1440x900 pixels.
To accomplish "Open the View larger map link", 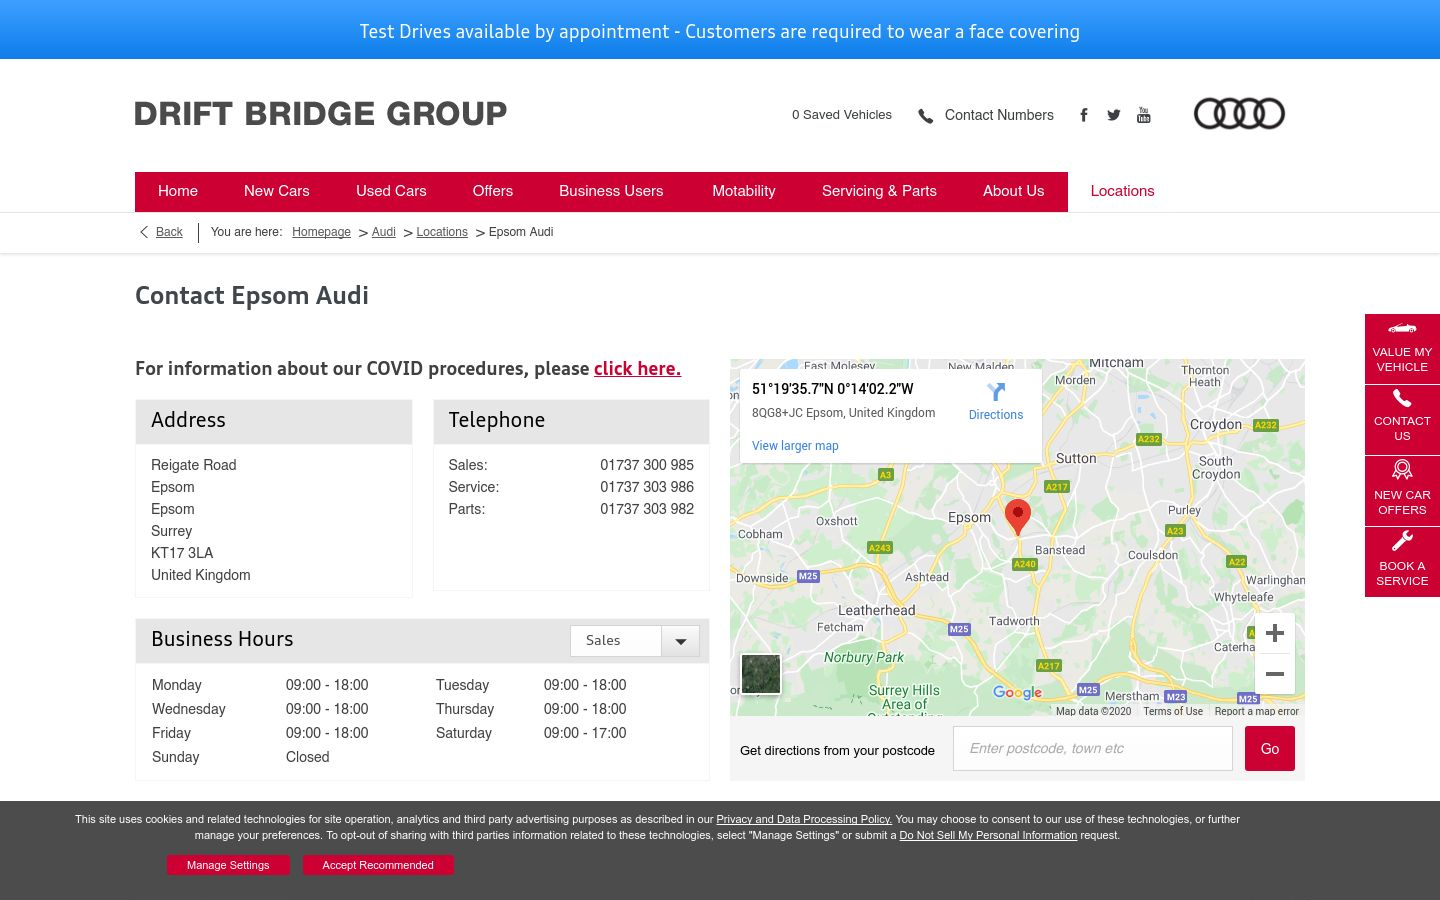I will (795, 446).
